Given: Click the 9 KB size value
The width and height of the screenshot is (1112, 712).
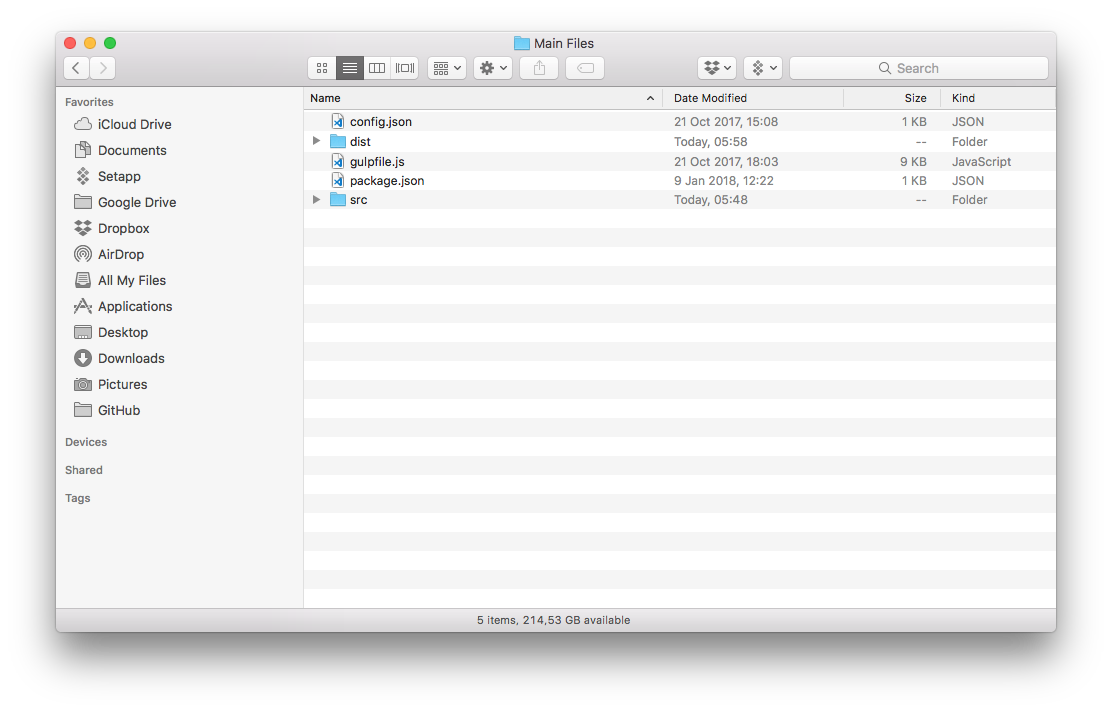Looking at the screenshot, I should (913, 162).
